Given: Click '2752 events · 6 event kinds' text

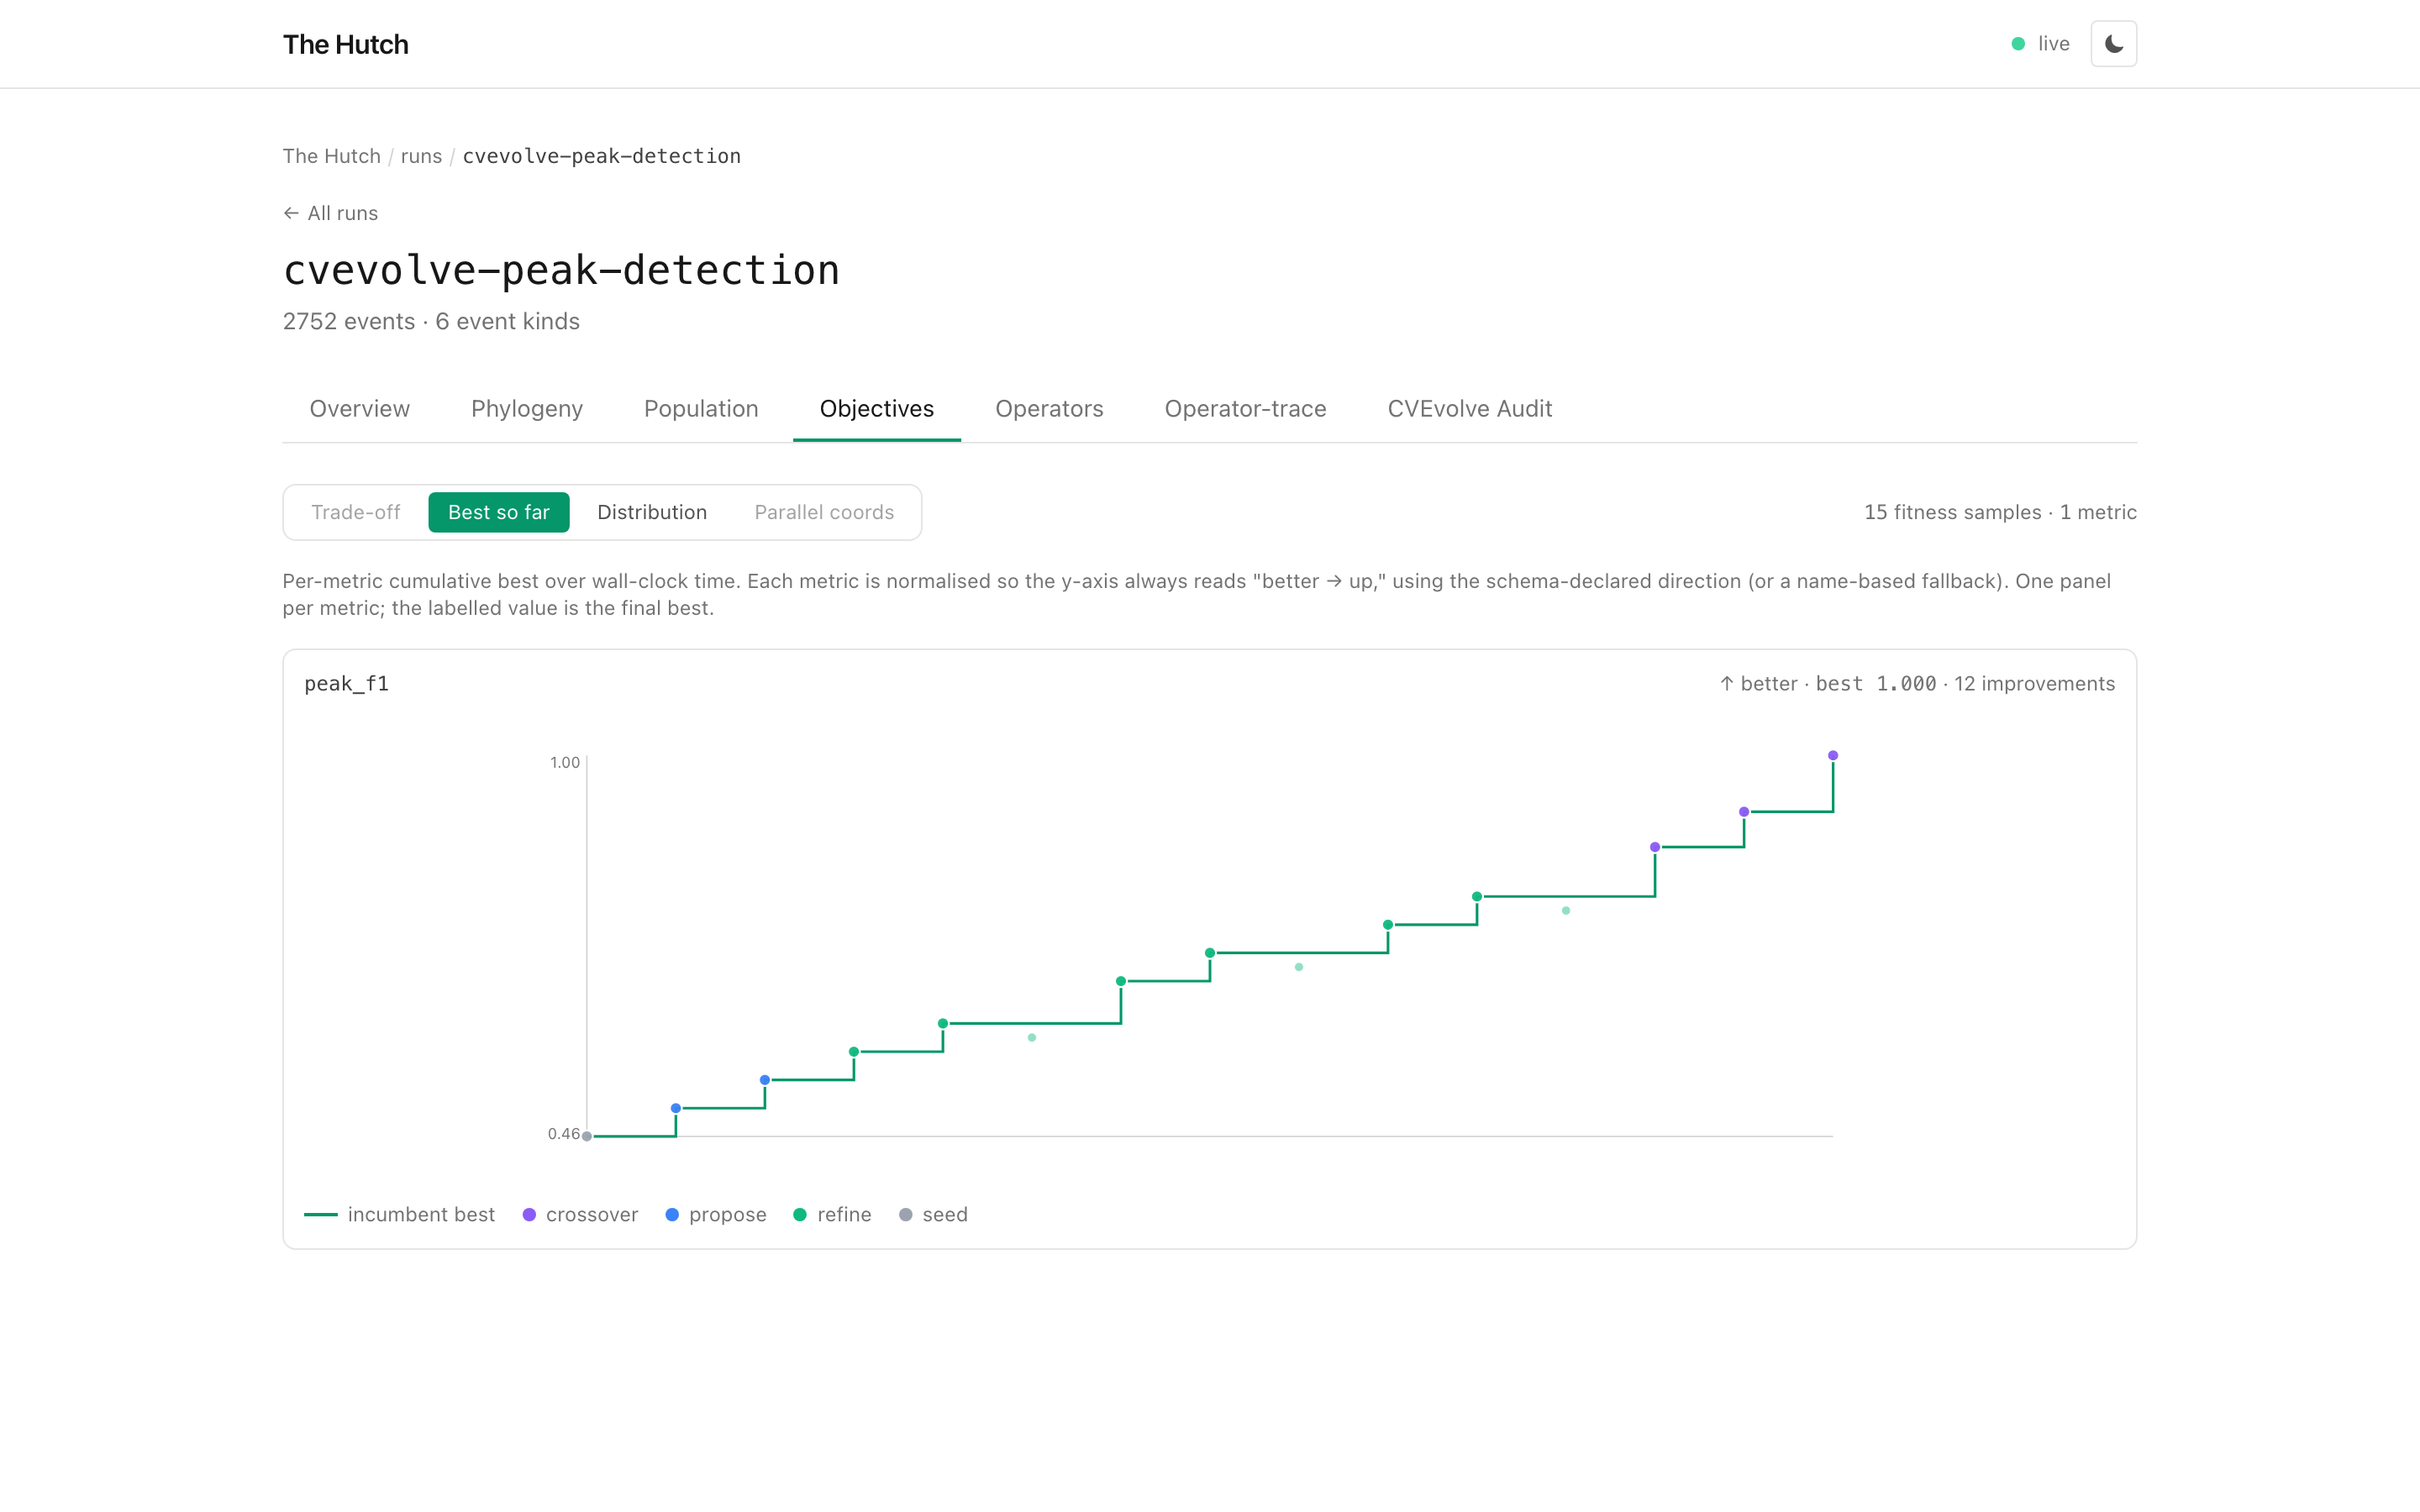Looking at the screenshot, I should (431, 321).
